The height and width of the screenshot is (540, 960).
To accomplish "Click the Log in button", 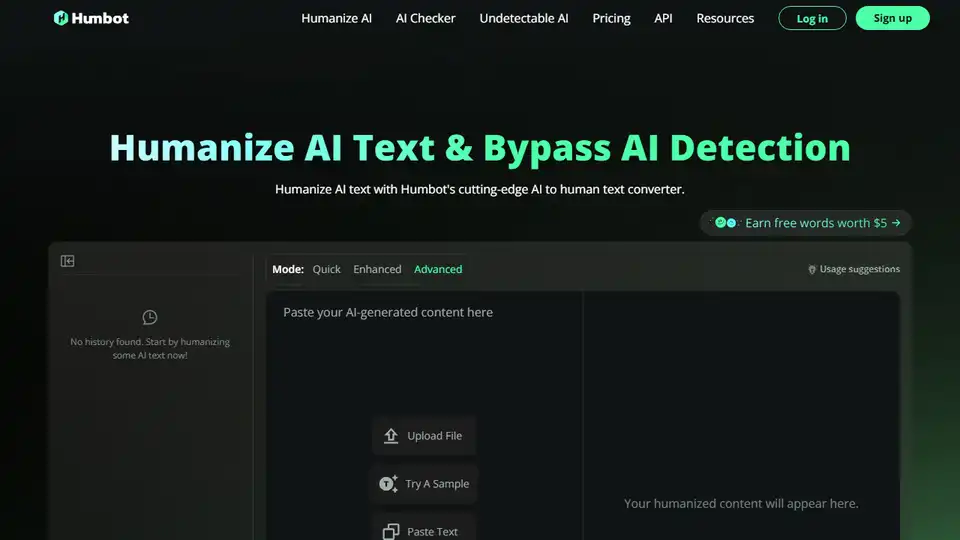I will click(x=812, y=18).
